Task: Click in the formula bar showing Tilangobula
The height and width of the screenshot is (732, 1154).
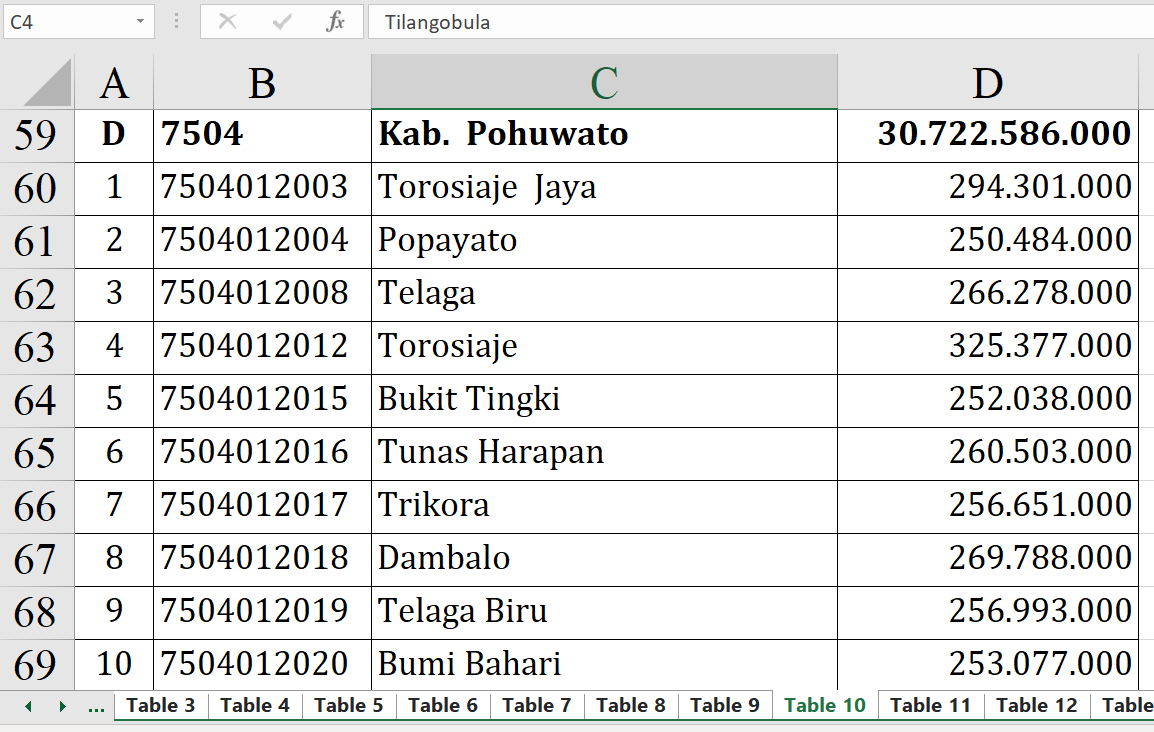Action: tap(760, 21)
